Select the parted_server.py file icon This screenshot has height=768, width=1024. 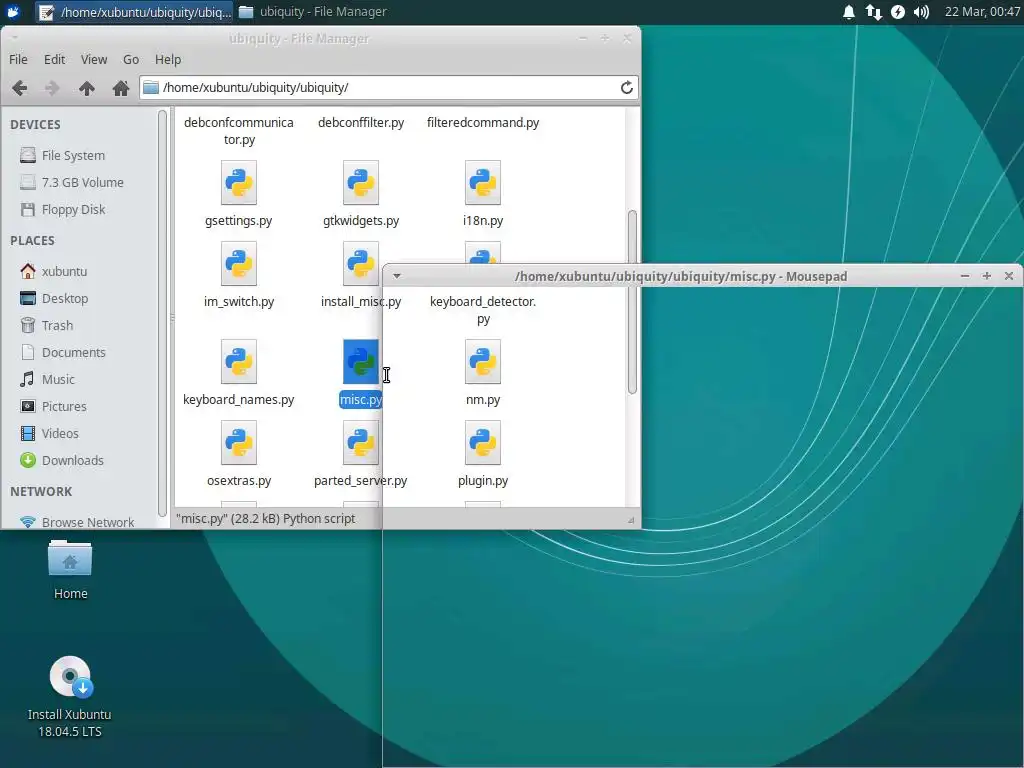click(x=360, y=443)
